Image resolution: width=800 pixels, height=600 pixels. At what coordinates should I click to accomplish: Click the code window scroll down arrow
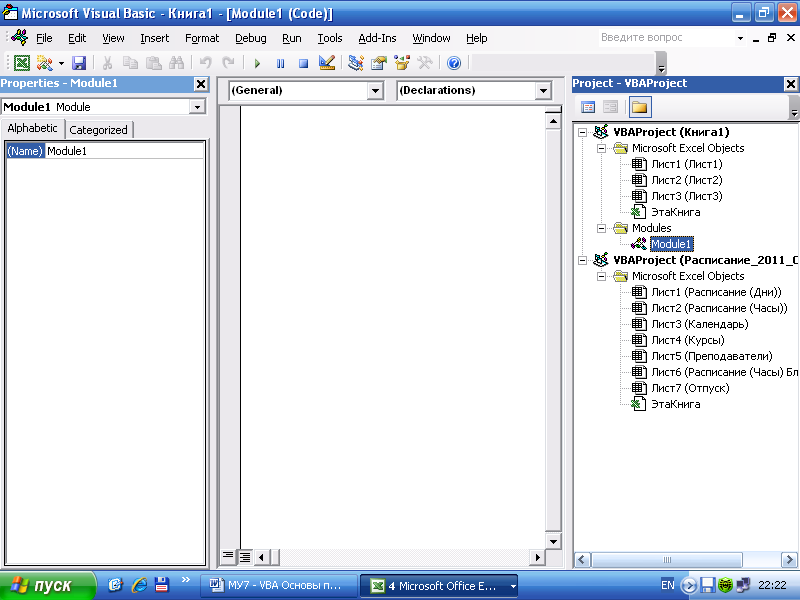pyautogui.click(x=553, y=541)
